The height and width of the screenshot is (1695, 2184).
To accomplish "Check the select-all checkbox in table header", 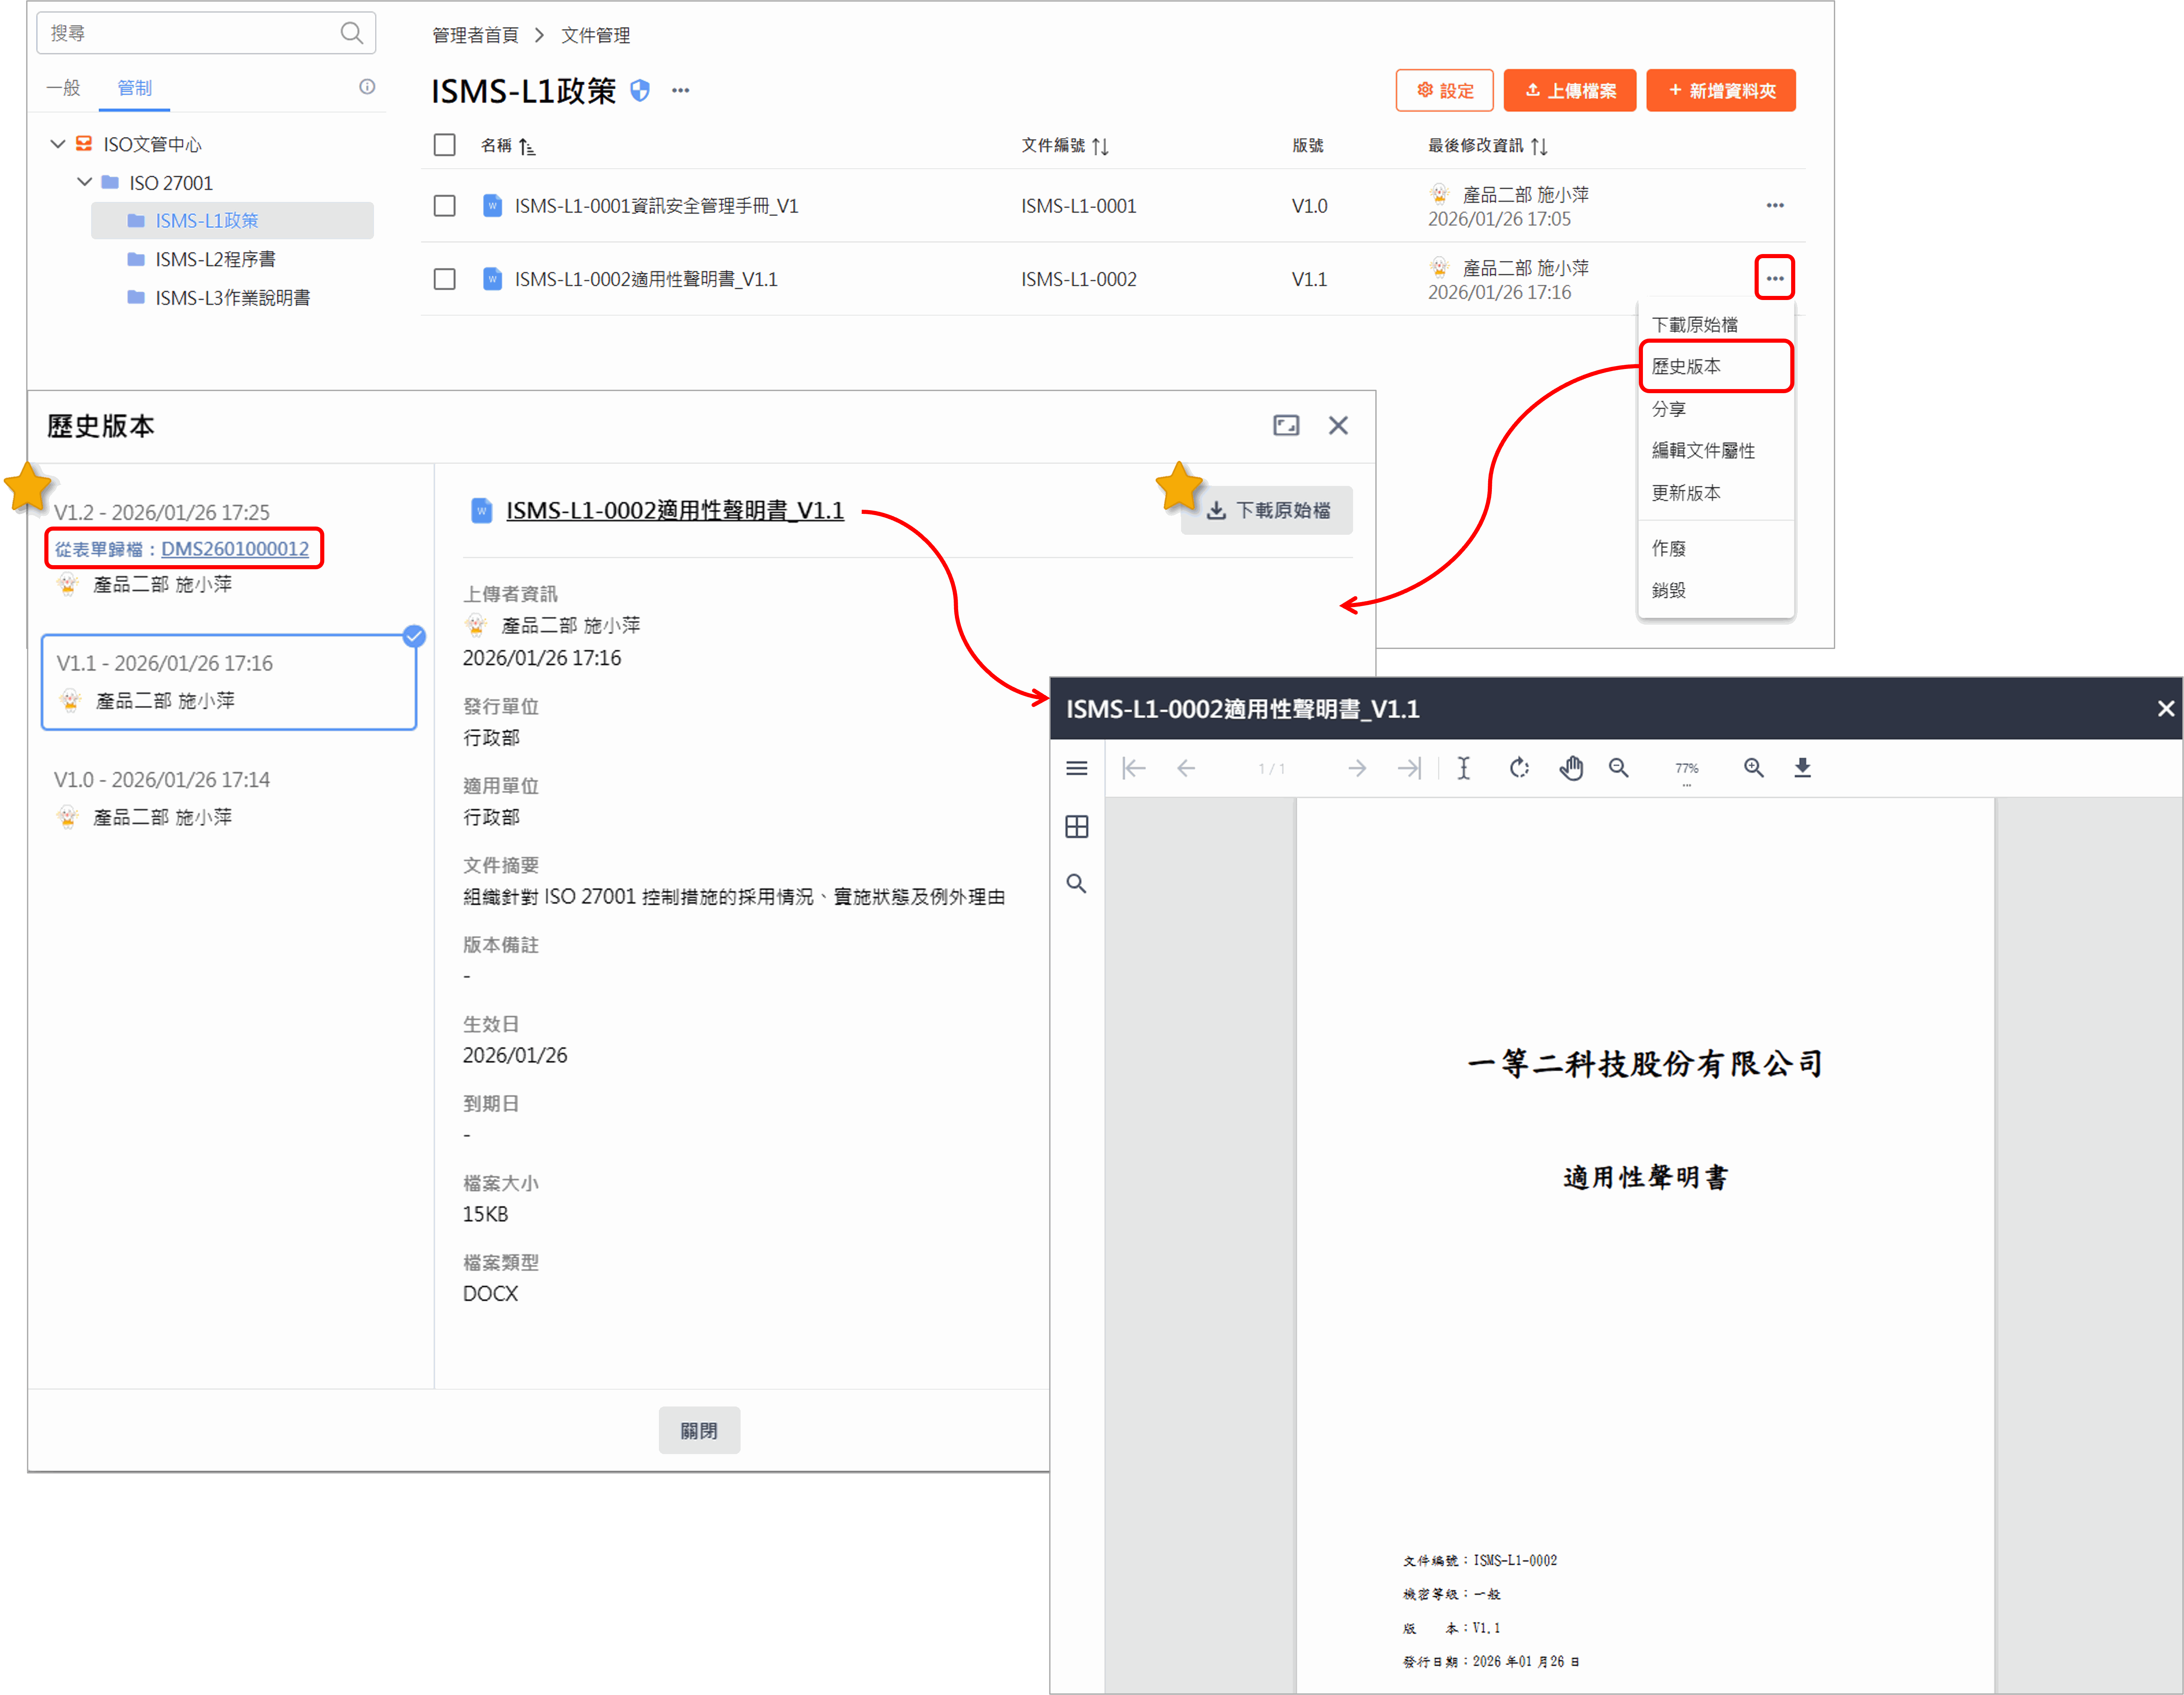I will [444, 145].
